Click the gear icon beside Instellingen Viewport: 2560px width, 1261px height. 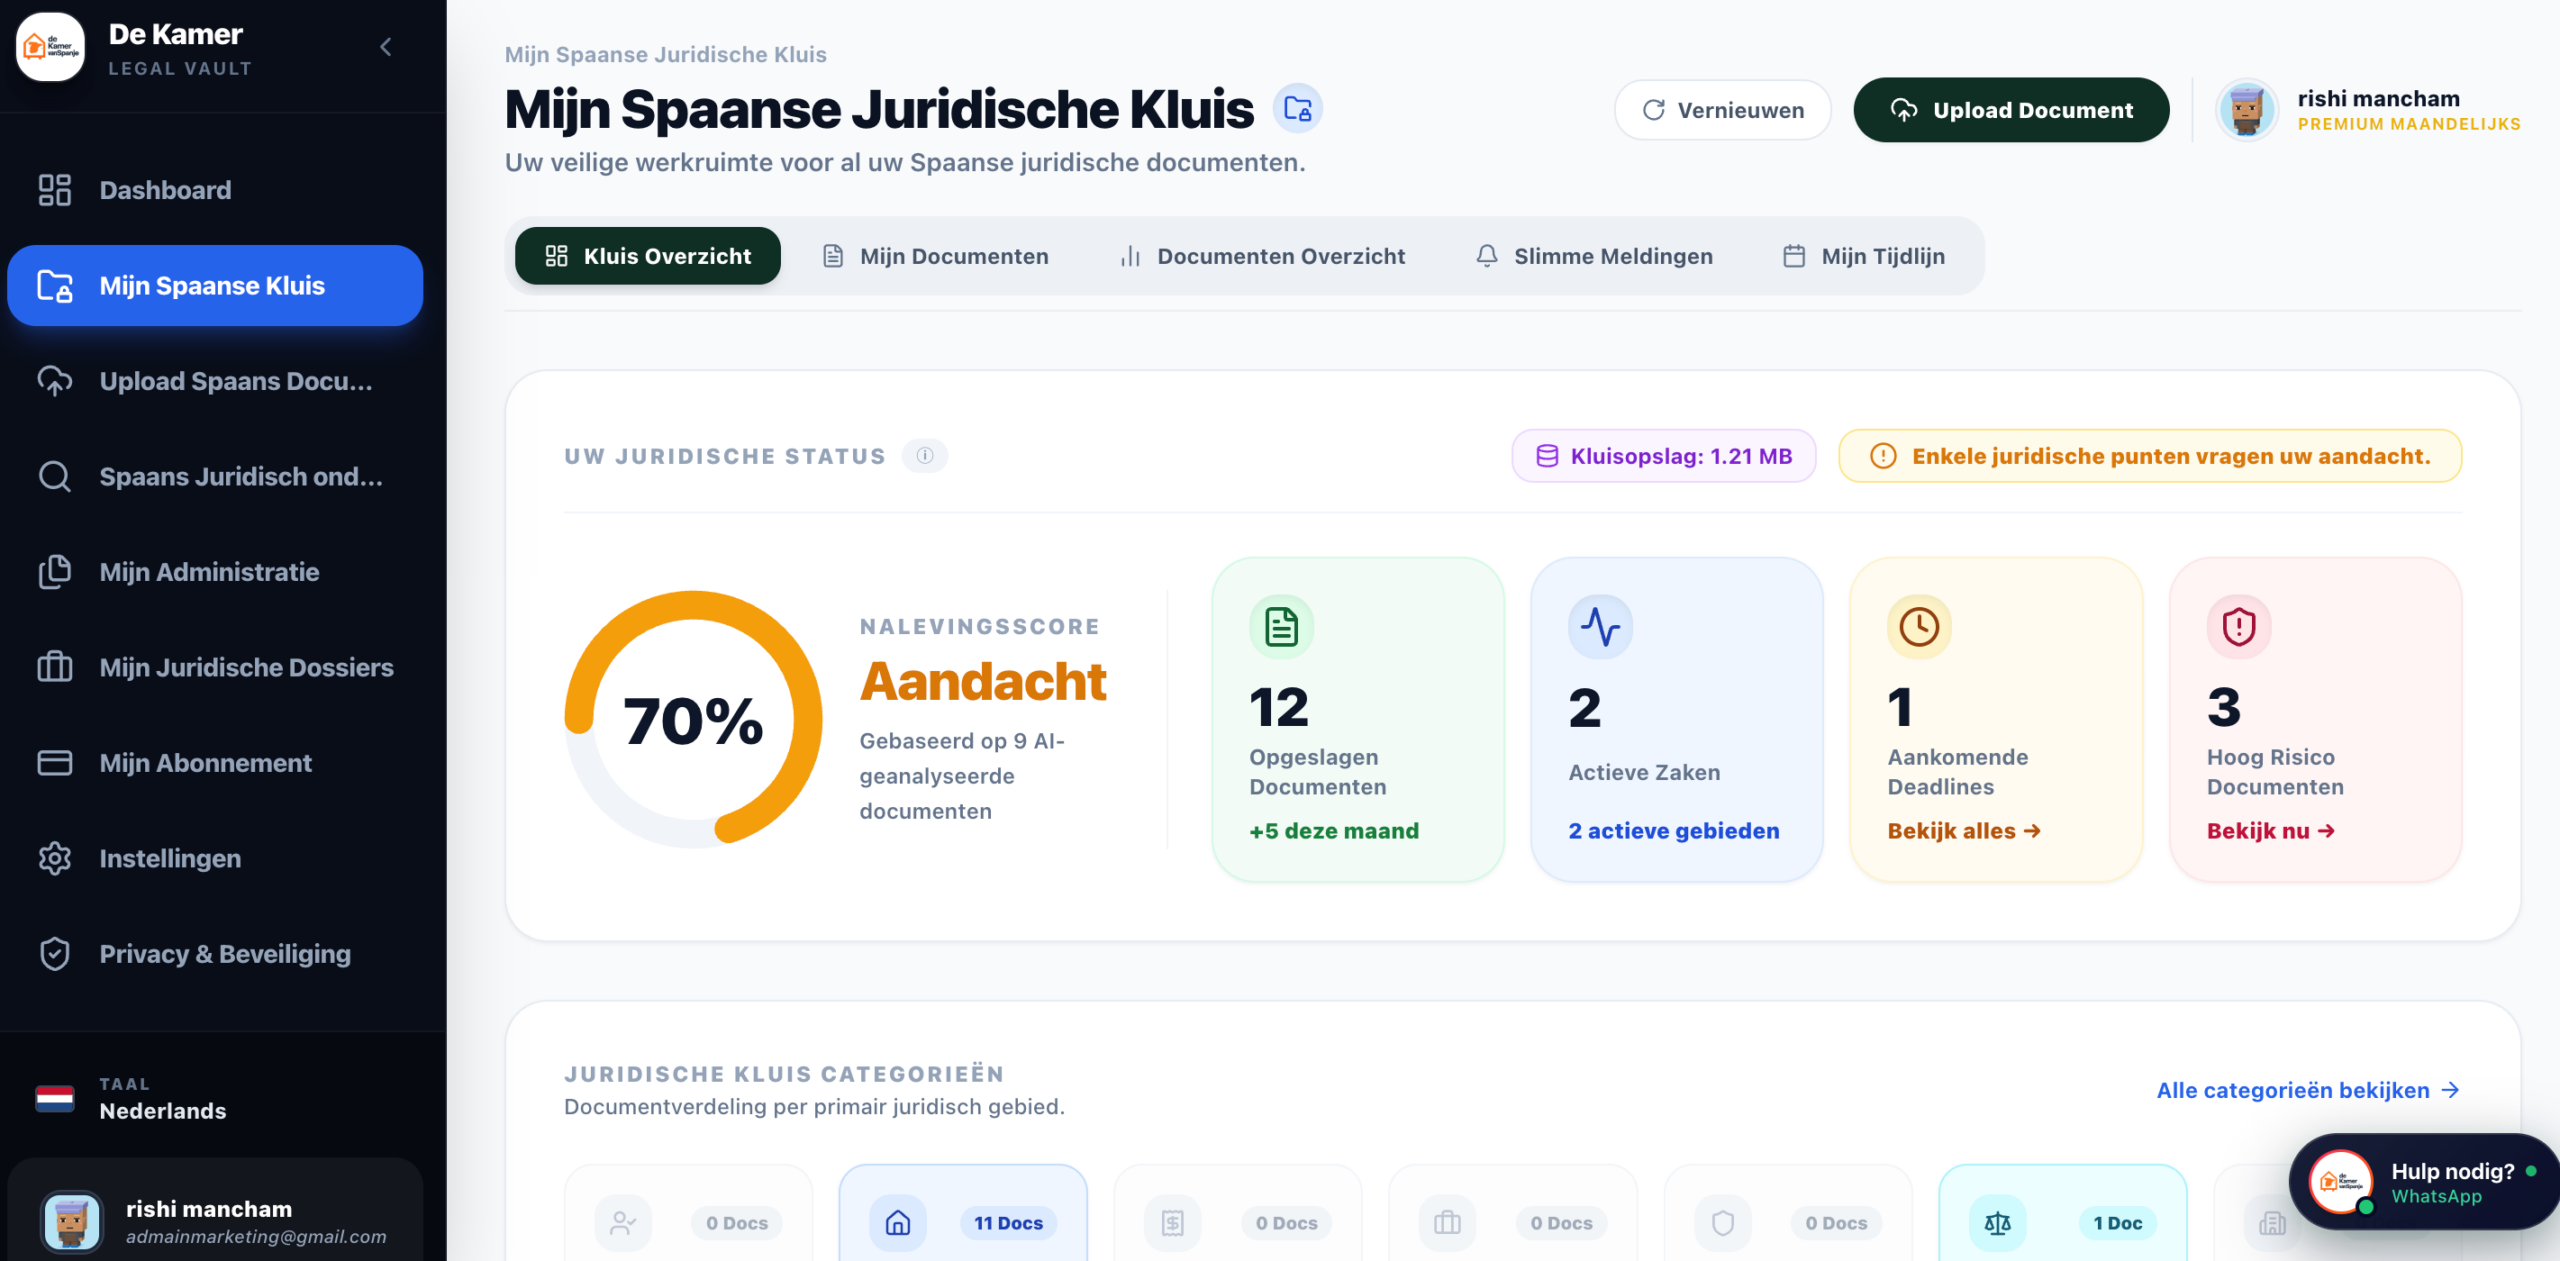click(55, 858)
